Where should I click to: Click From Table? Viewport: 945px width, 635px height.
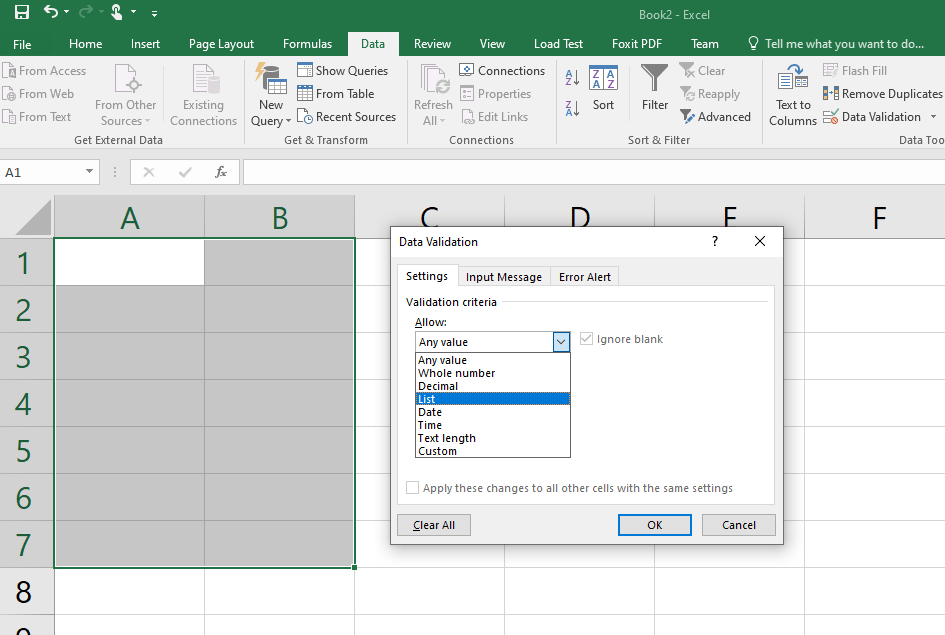pos(336,93)
